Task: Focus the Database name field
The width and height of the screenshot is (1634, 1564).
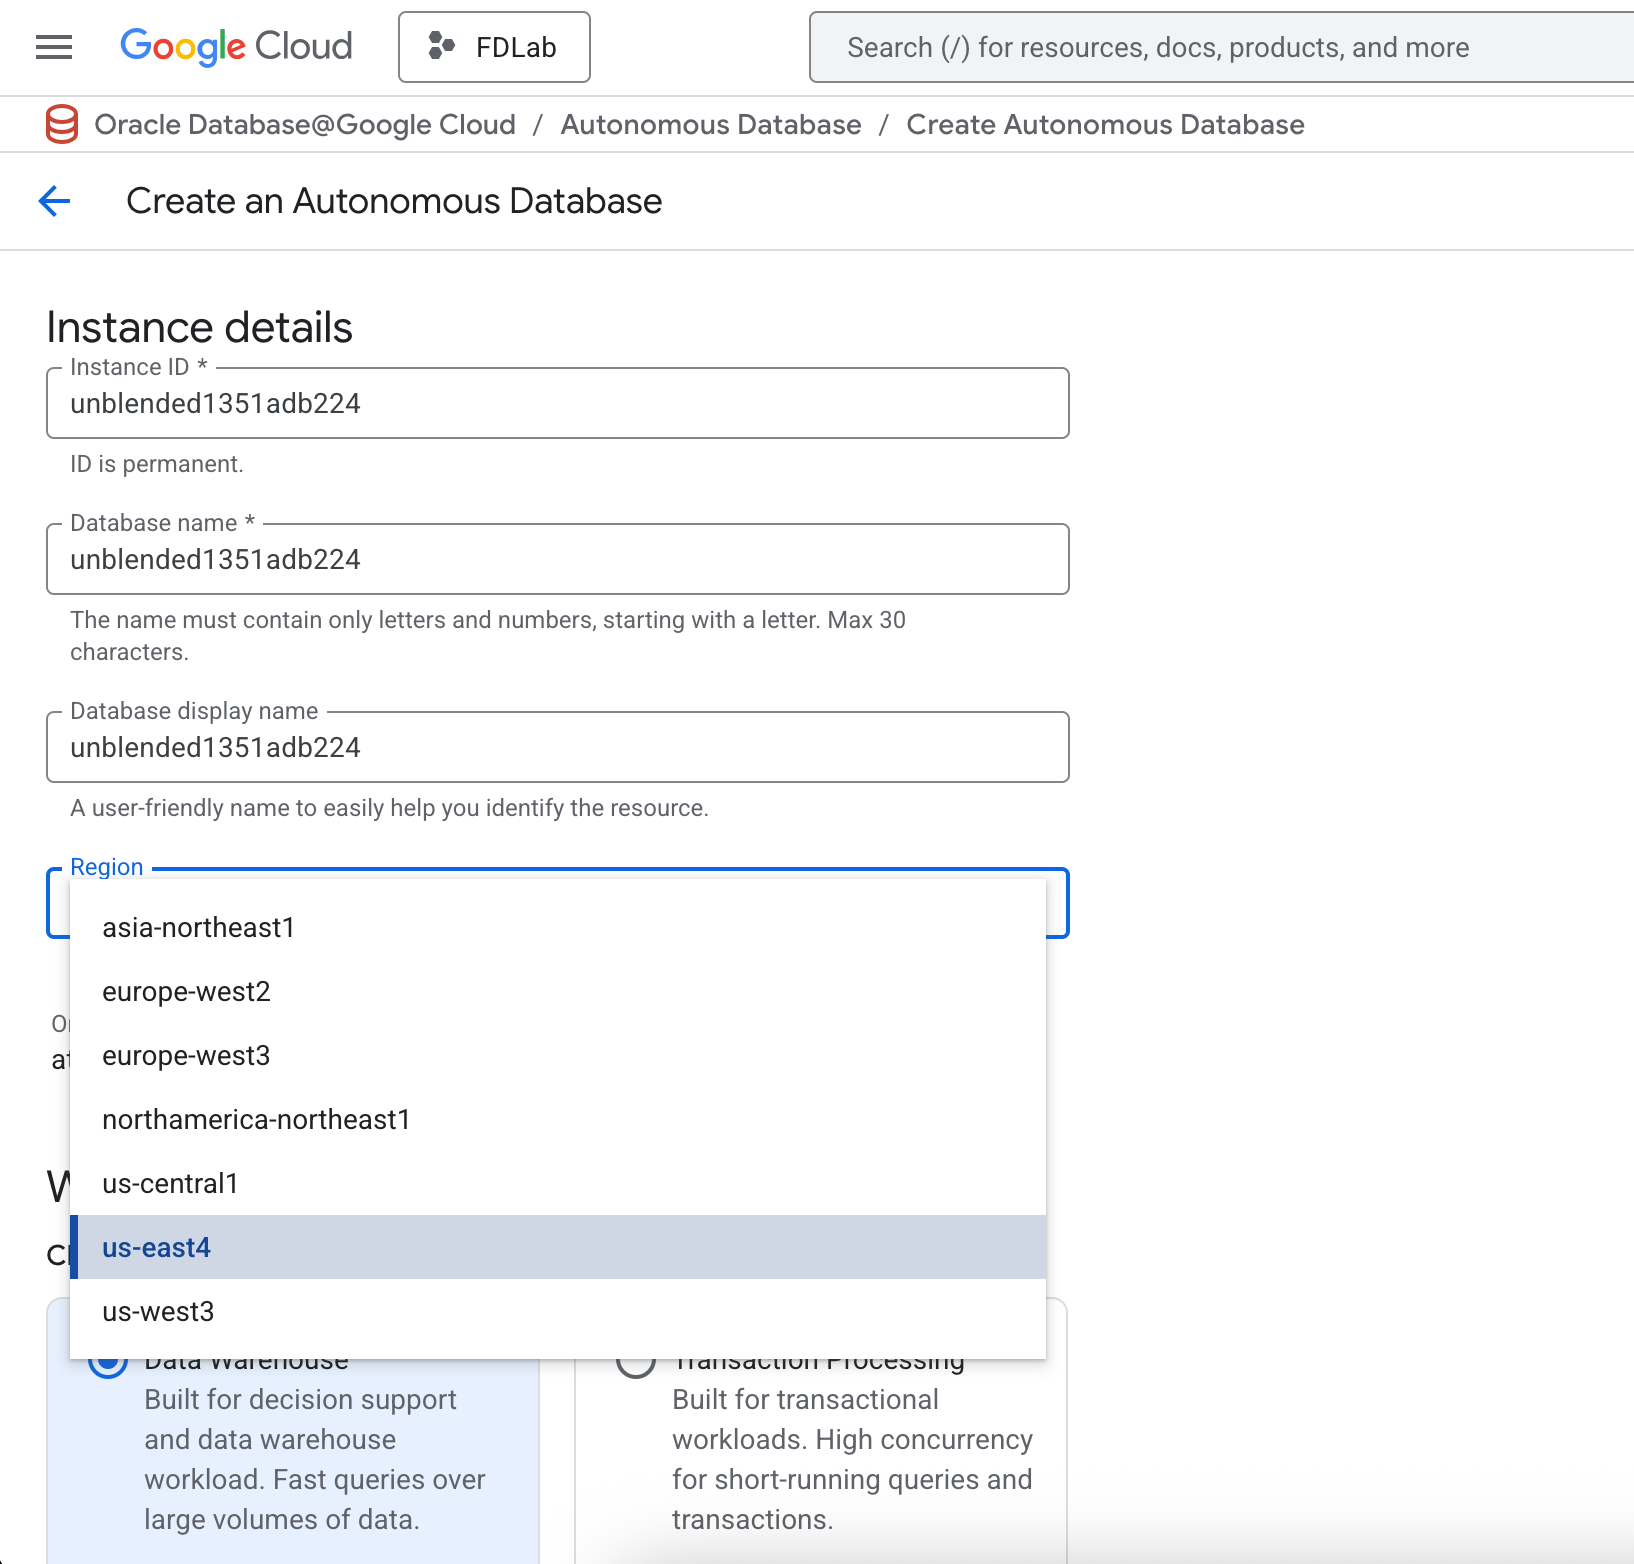Action: (x=558, y=559)
